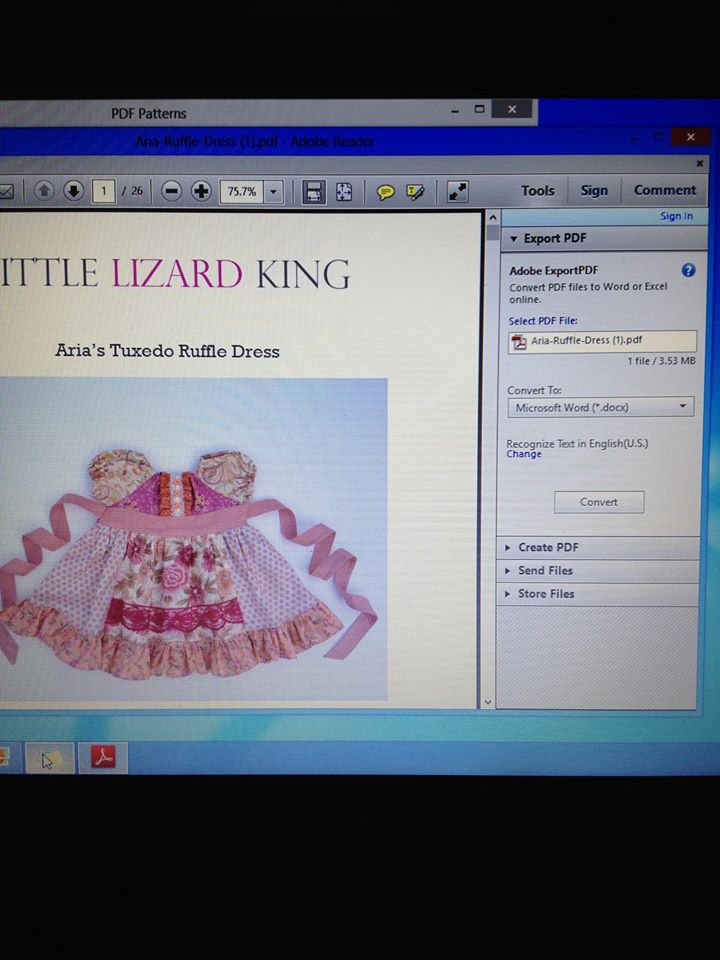Expand the Send Files section
The width and height of the screenshot is (720, 960).
click(x=598, y=571)
